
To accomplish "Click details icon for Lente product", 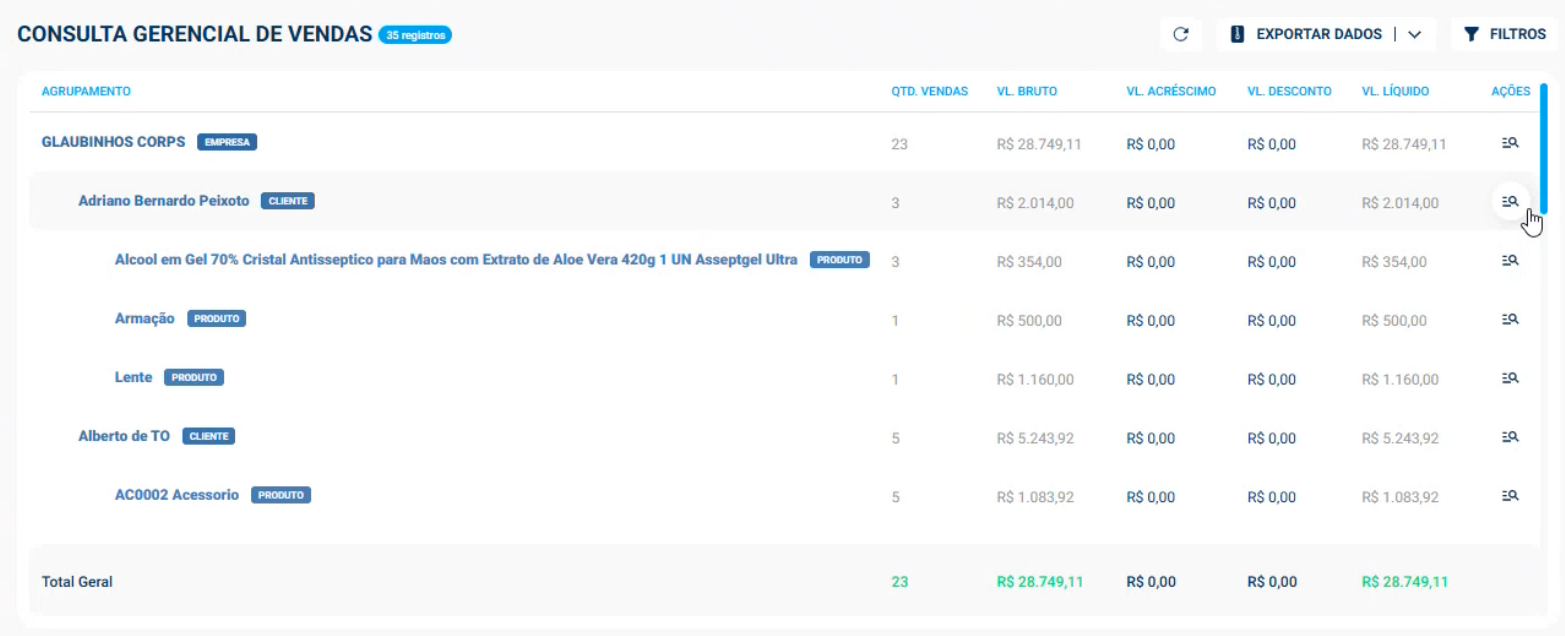I will pos(1510,379).
